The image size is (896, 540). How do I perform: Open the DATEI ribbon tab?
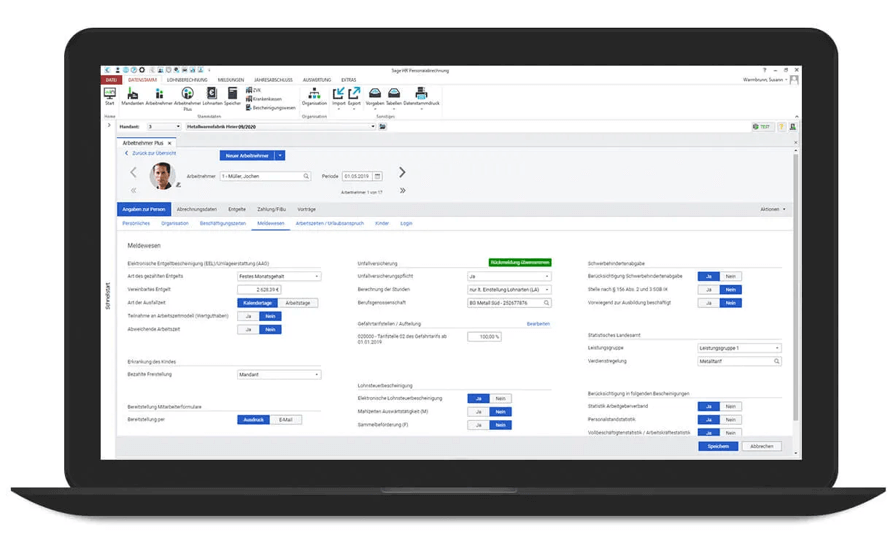(111, 80)
